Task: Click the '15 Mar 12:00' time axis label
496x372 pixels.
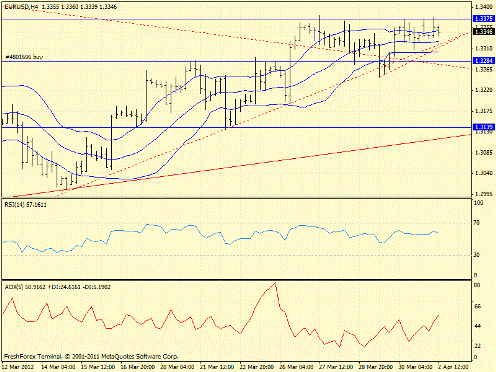Action: click(x=98, y=367)
